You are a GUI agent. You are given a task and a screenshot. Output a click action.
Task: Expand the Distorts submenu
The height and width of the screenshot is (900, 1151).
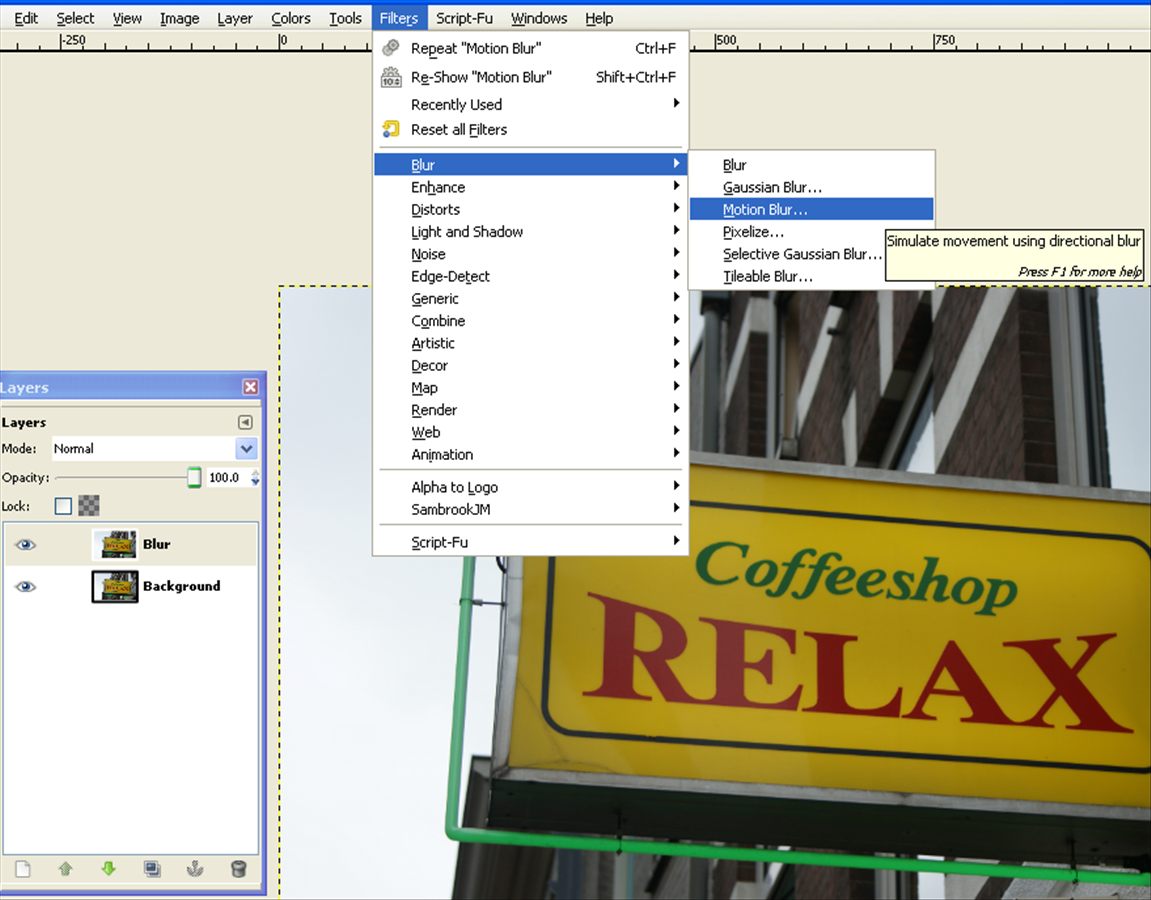click(530, 209)
